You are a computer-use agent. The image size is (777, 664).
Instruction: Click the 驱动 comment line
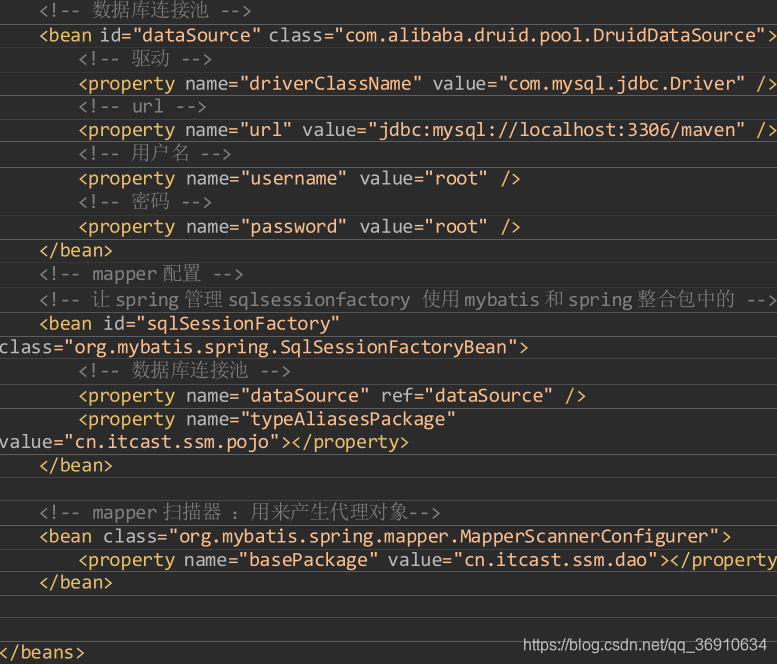click(145, 59)
